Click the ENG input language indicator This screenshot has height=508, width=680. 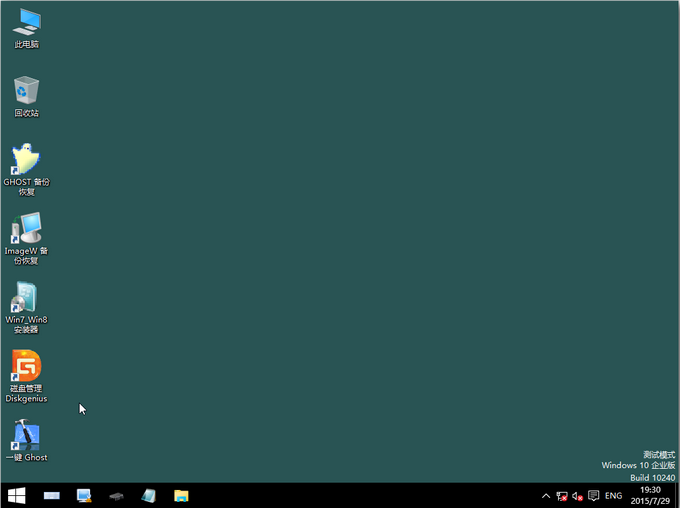point(613,496)
